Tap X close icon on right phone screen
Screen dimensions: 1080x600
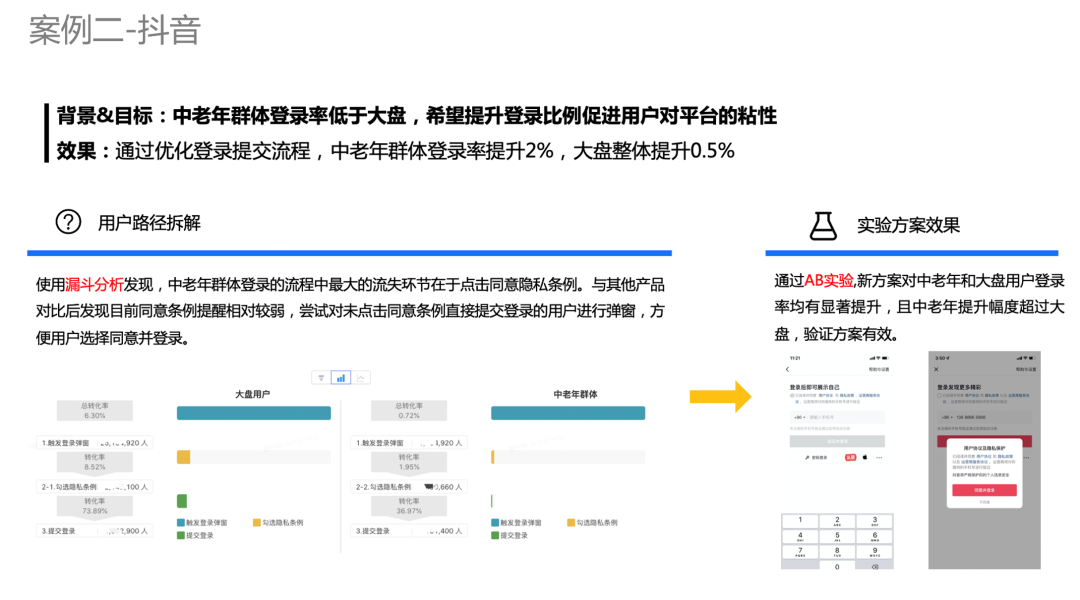936,369
